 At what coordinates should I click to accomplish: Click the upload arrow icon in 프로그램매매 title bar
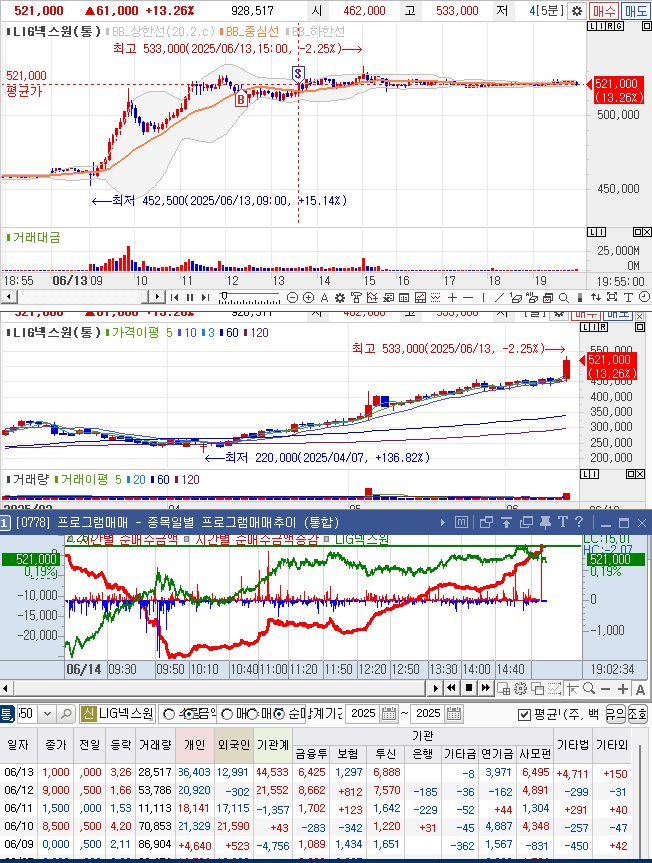click(x=506, y=522)
